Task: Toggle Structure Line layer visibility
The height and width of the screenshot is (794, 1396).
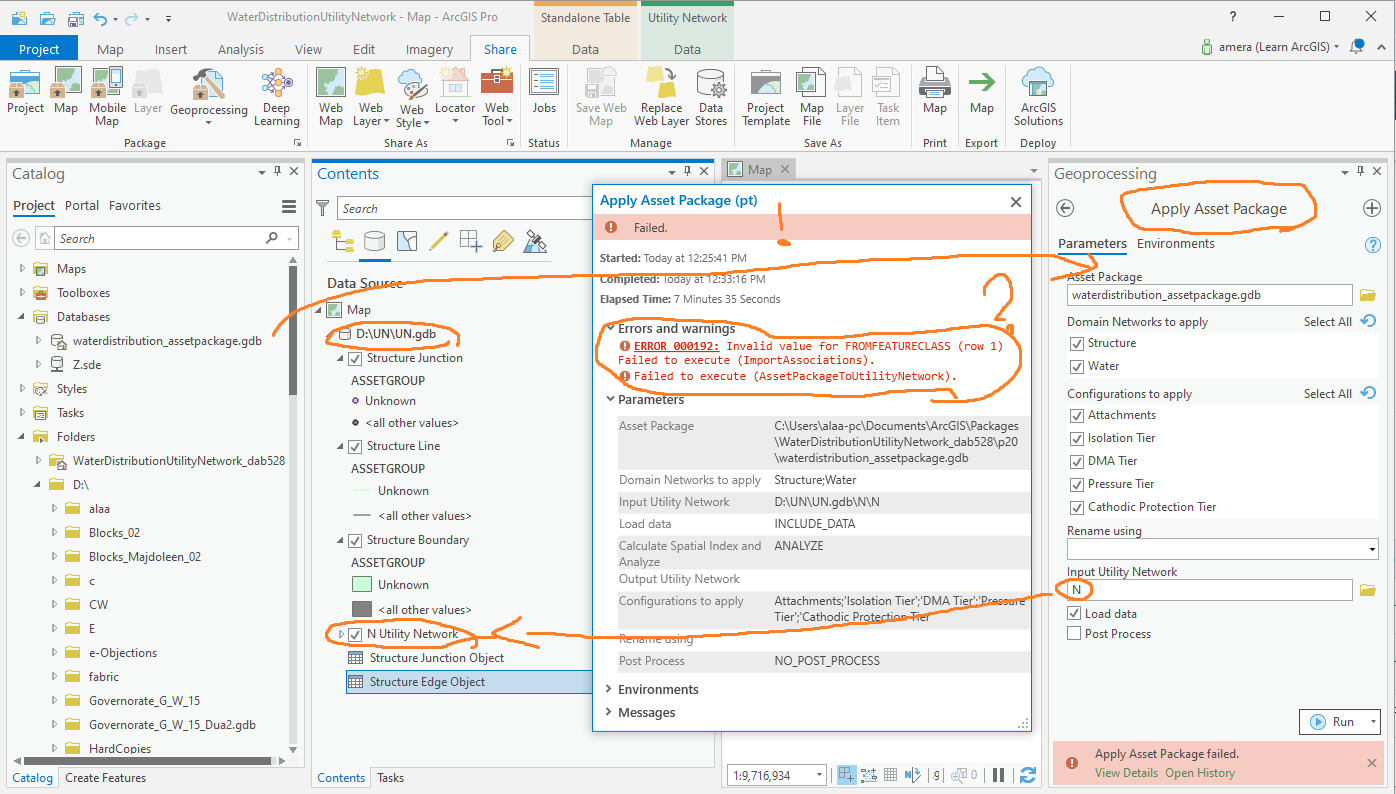Action: 355,446
